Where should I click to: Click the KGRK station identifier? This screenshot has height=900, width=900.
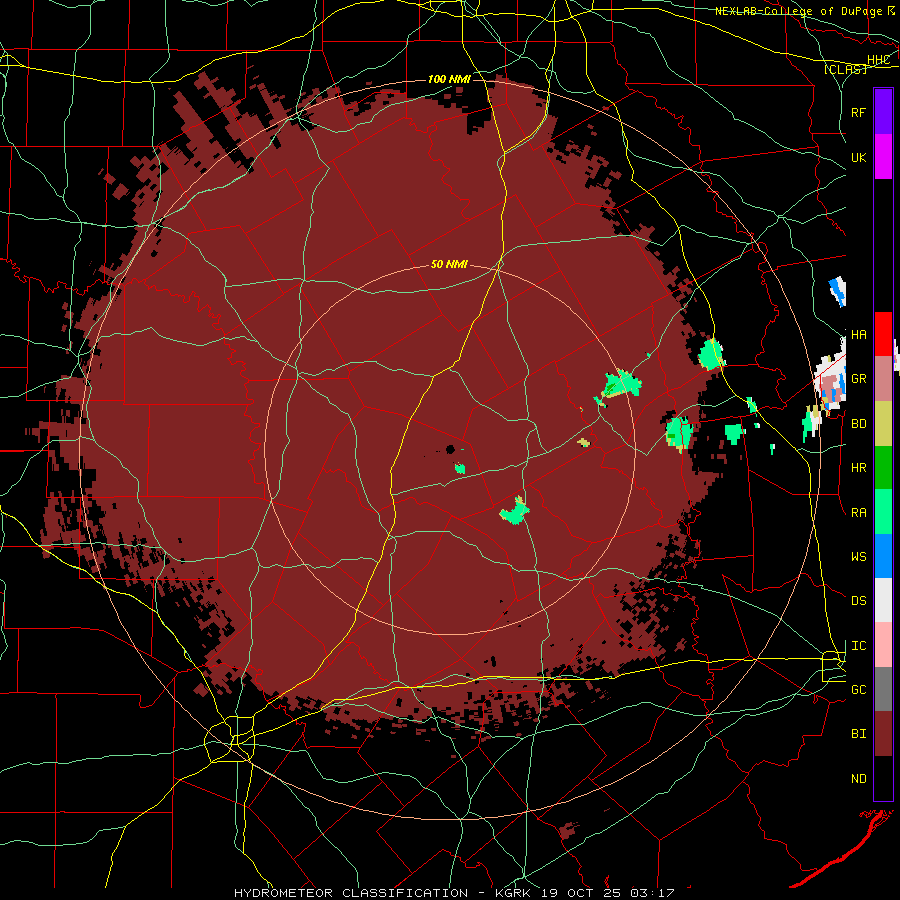[514, 893]
